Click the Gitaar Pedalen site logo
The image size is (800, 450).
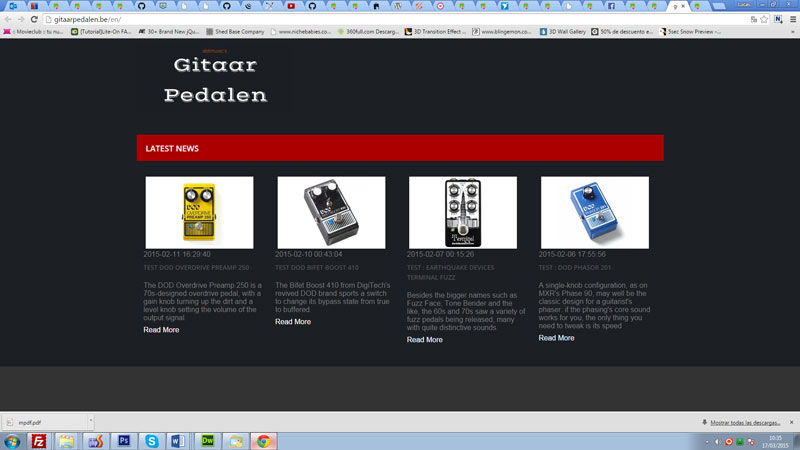215,79
